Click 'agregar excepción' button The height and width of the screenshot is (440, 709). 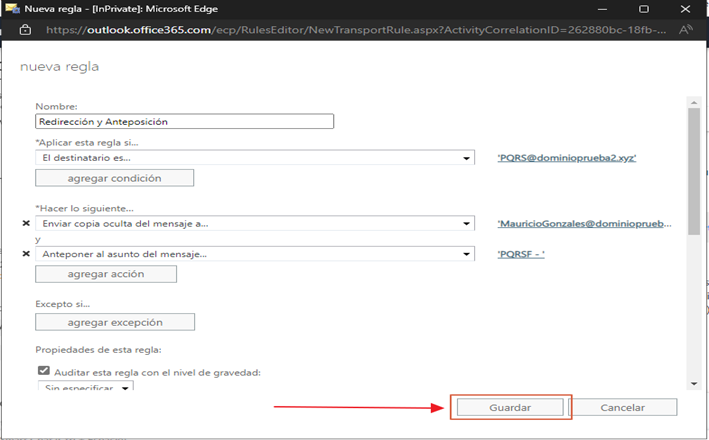click(x=114, y=322)
